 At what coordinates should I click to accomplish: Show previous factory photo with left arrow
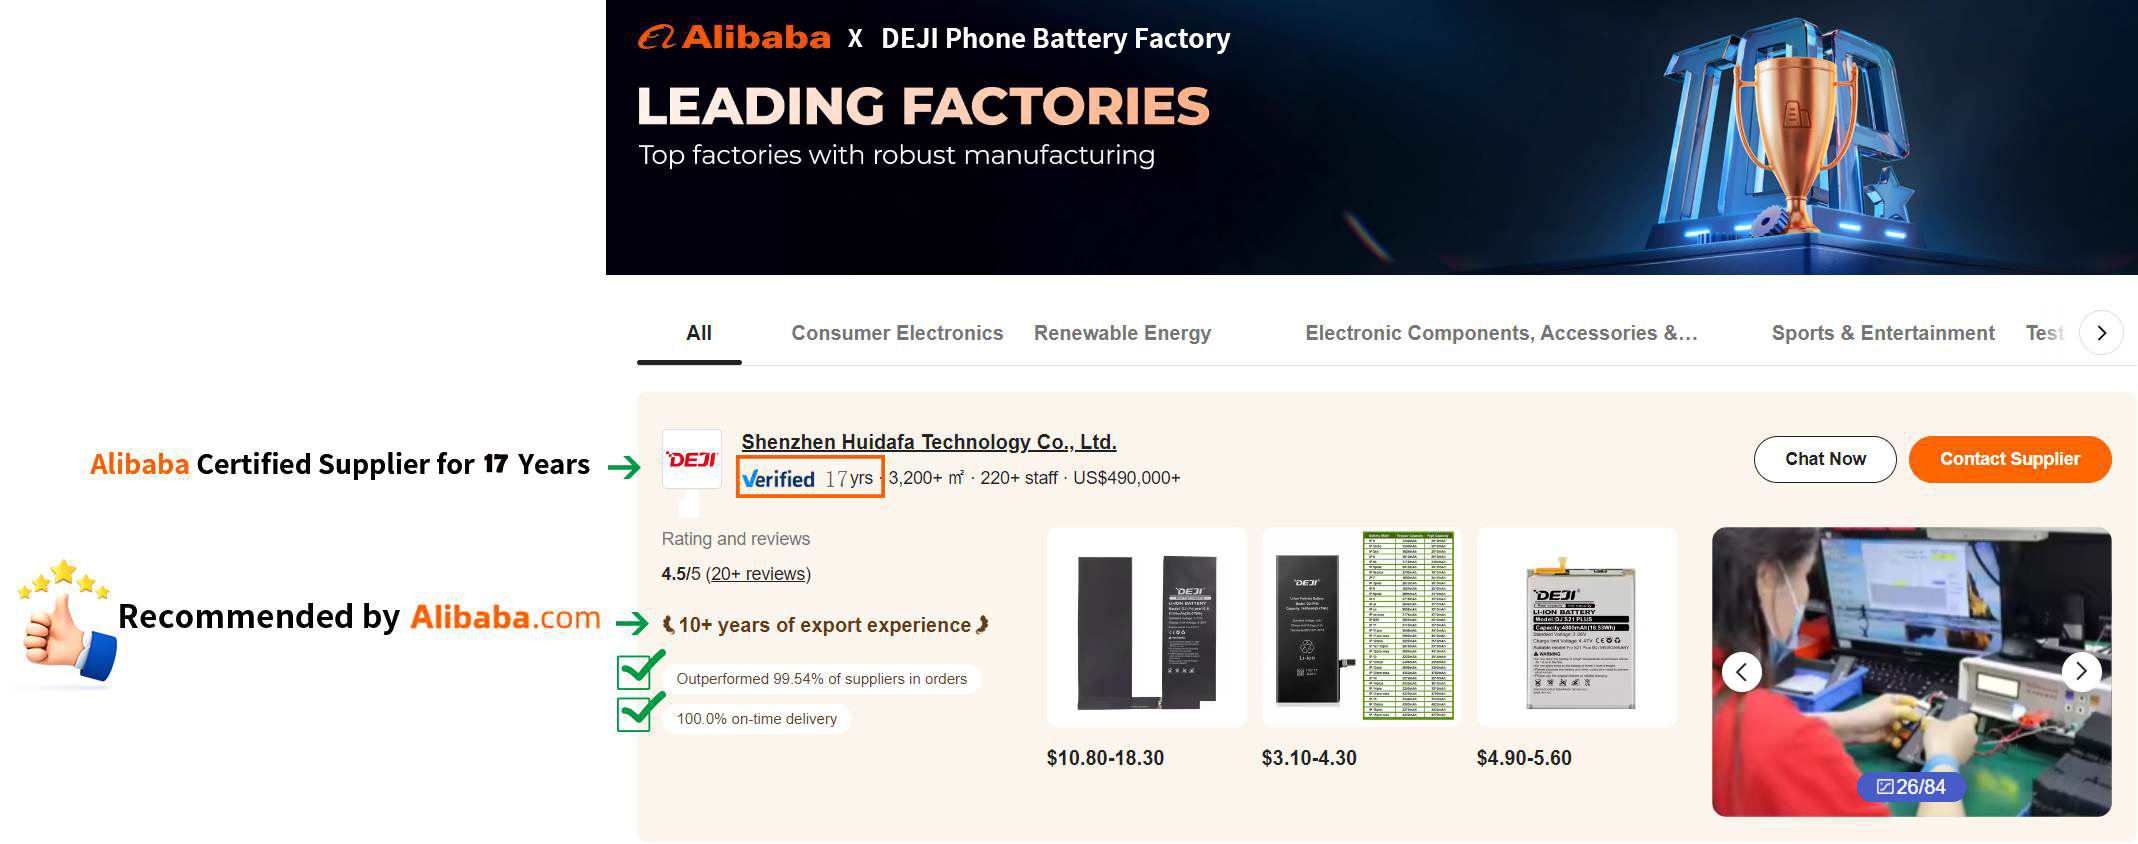(x=1741, y=671)
